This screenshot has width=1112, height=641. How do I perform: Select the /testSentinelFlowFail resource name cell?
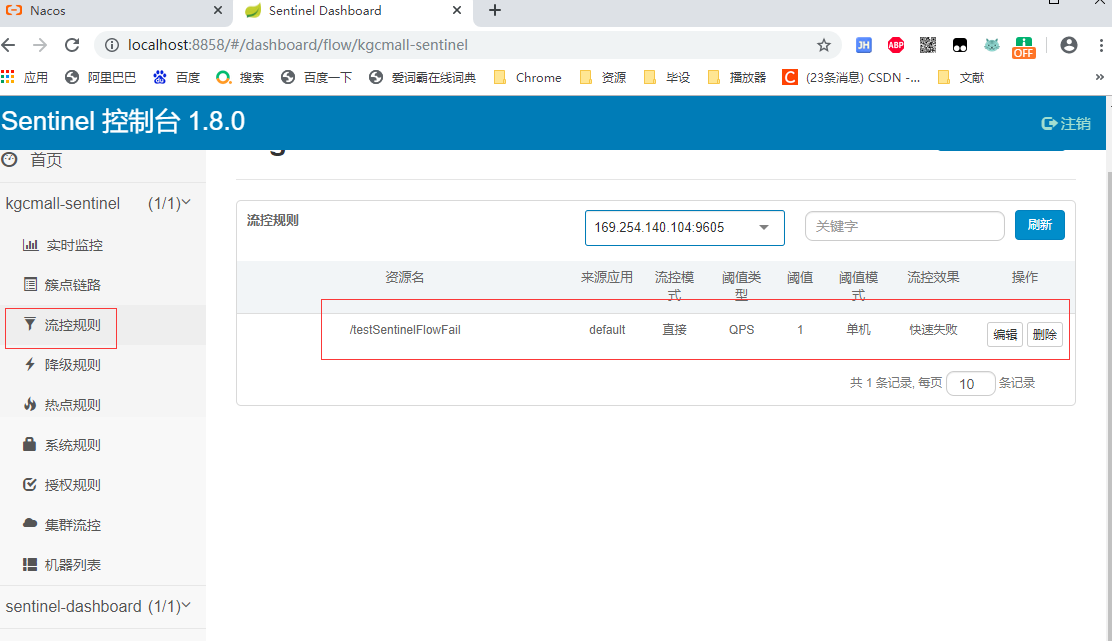tap(405, 330)
